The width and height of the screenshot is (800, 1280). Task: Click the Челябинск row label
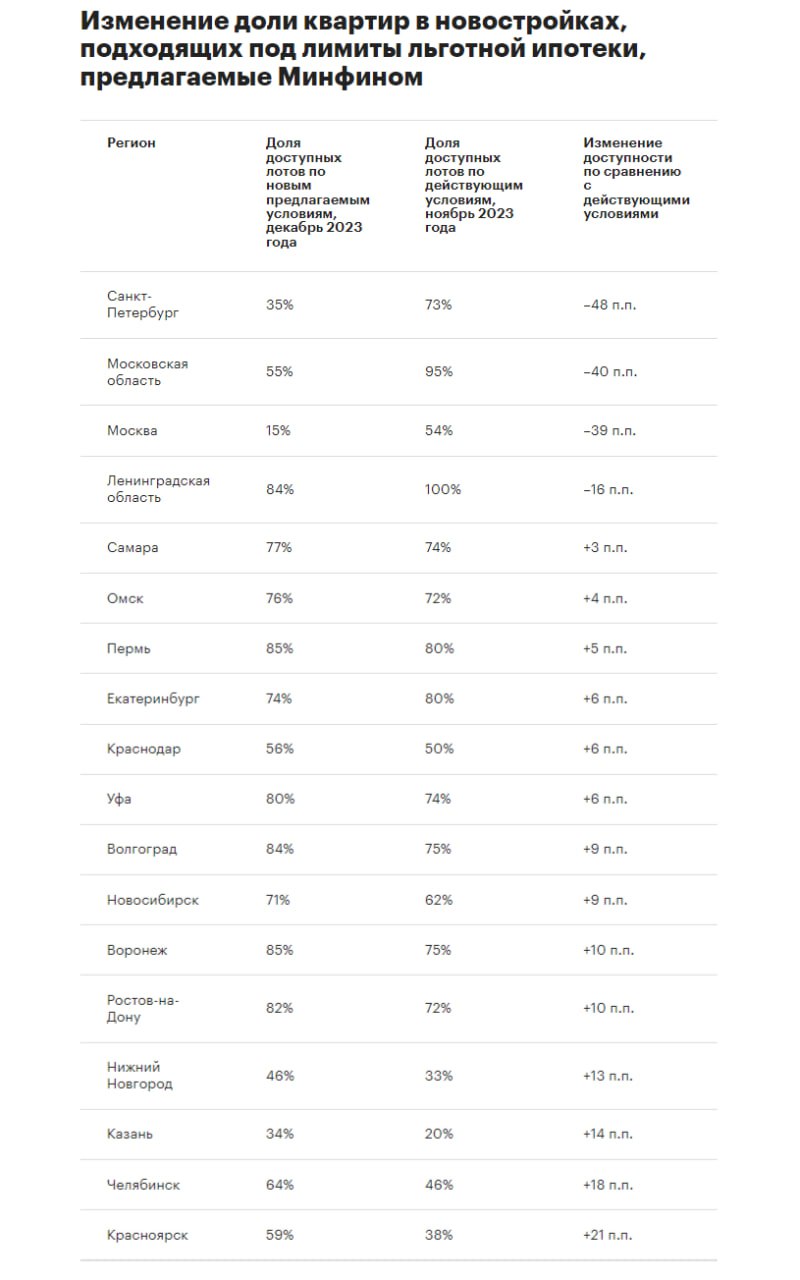click(143, 1185)
